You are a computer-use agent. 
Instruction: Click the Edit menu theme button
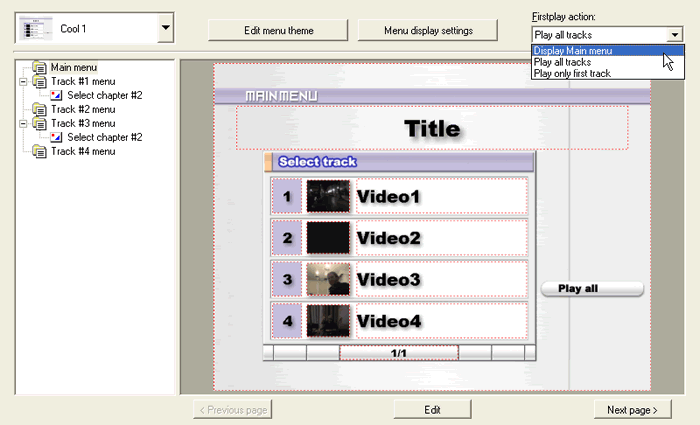278,30
